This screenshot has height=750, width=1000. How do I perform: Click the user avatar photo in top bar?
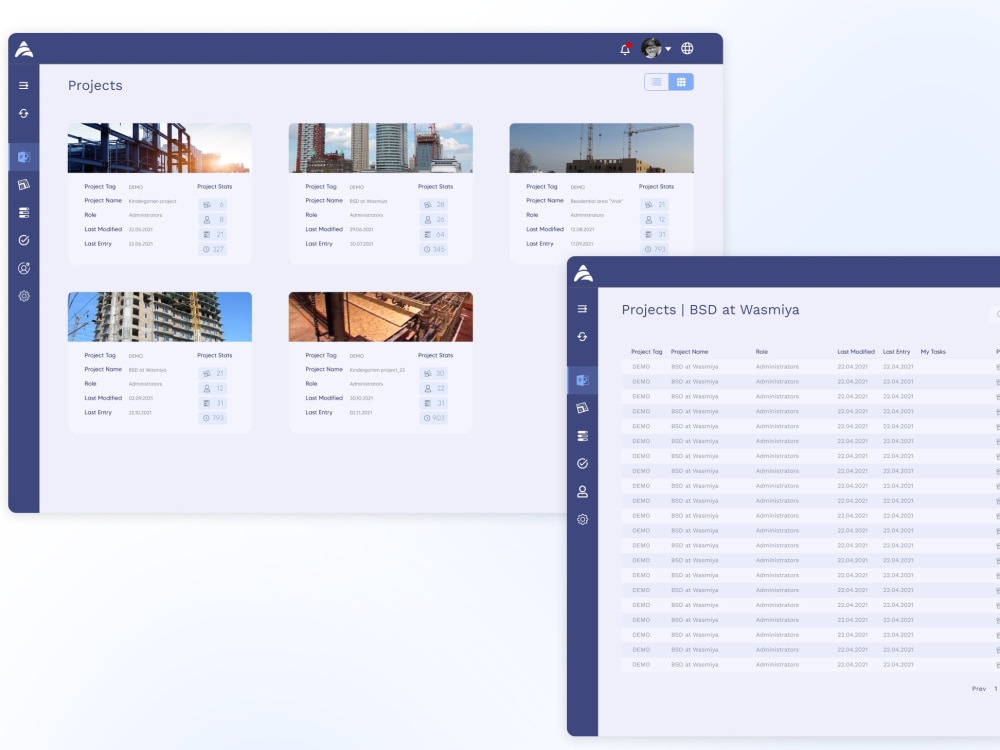pos(651,48)
